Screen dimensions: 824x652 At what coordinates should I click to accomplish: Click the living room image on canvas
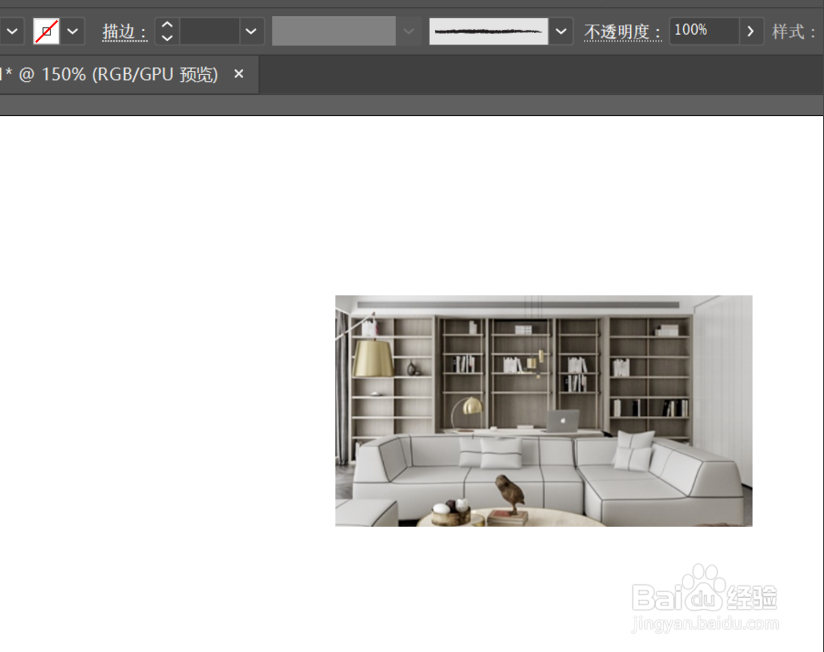544,411
